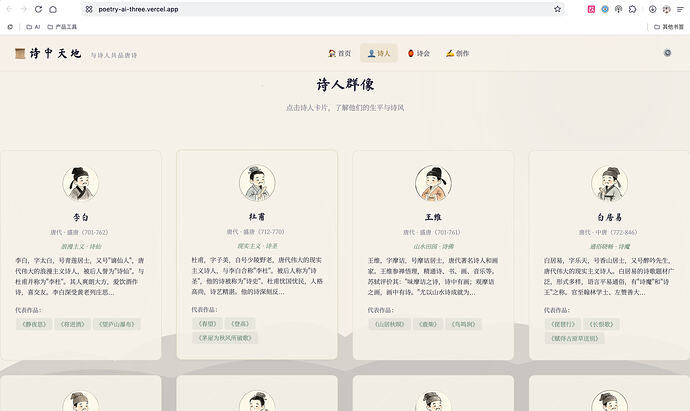Click the 白居易 portrait avatar
Viewport: 690px width, 411px height.
click(609, 183)
